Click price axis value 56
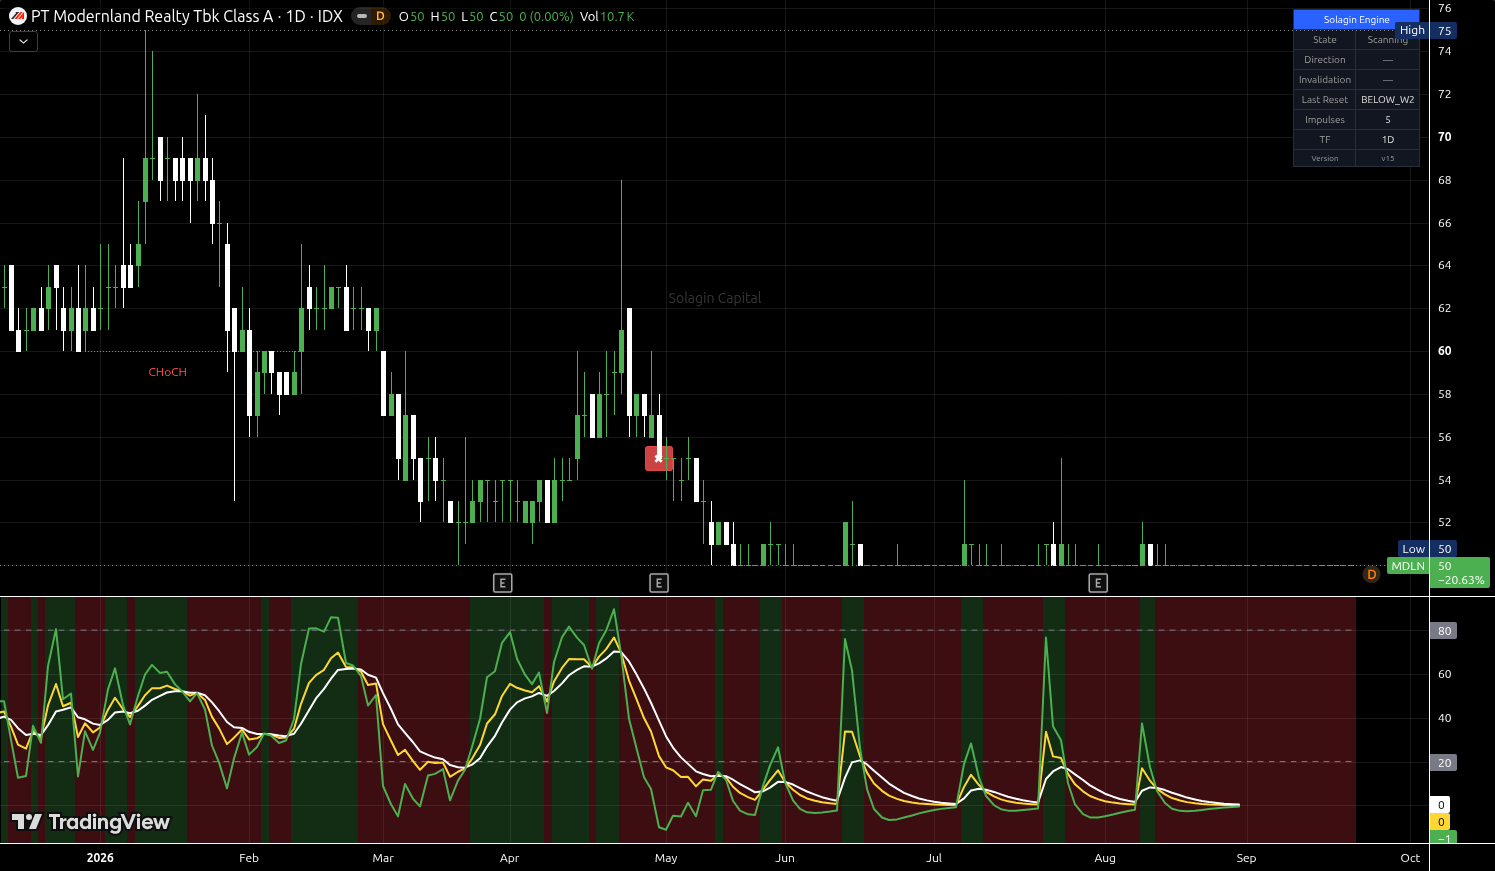Image resolution: width=1495 pixels, height=871 pixels. click(1444, 437)
